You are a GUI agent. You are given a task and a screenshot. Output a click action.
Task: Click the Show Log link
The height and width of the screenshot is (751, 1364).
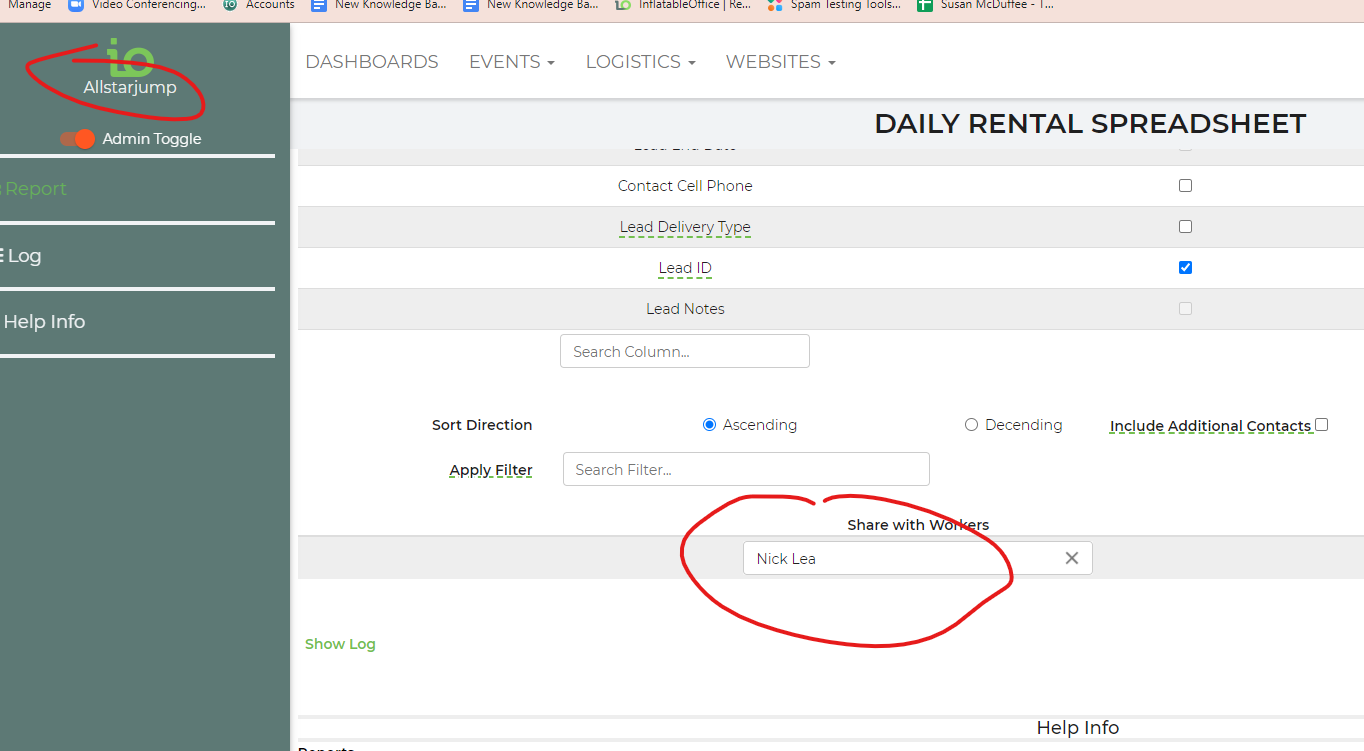[340, 644]
